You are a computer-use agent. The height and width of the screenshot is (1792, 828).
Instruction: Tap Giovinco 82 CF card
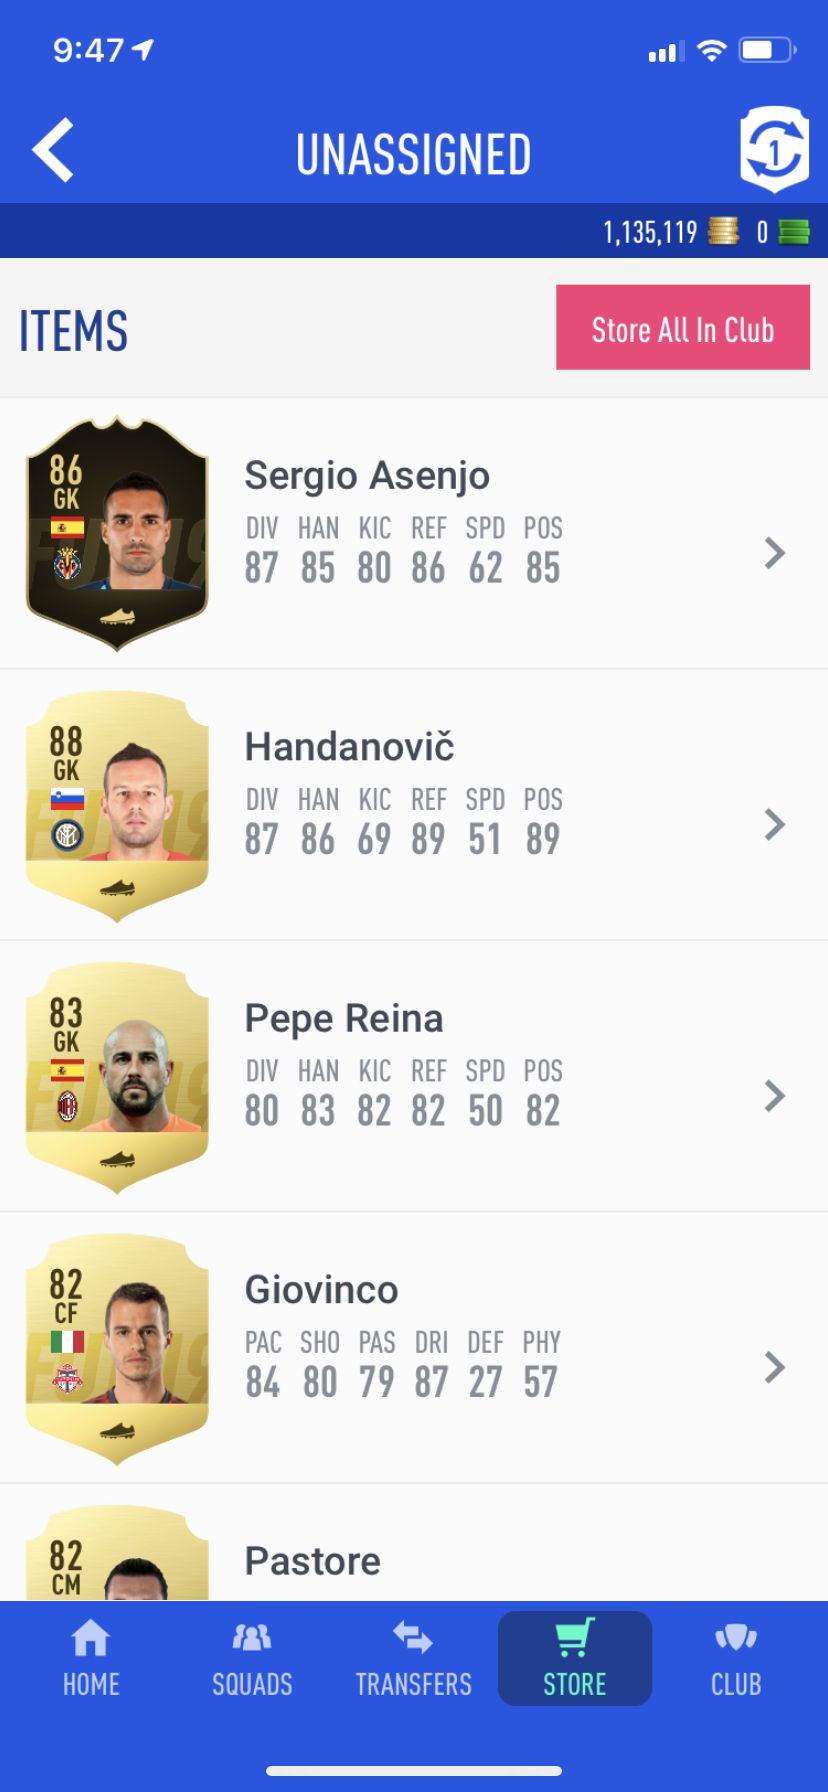click(117, 1348)
